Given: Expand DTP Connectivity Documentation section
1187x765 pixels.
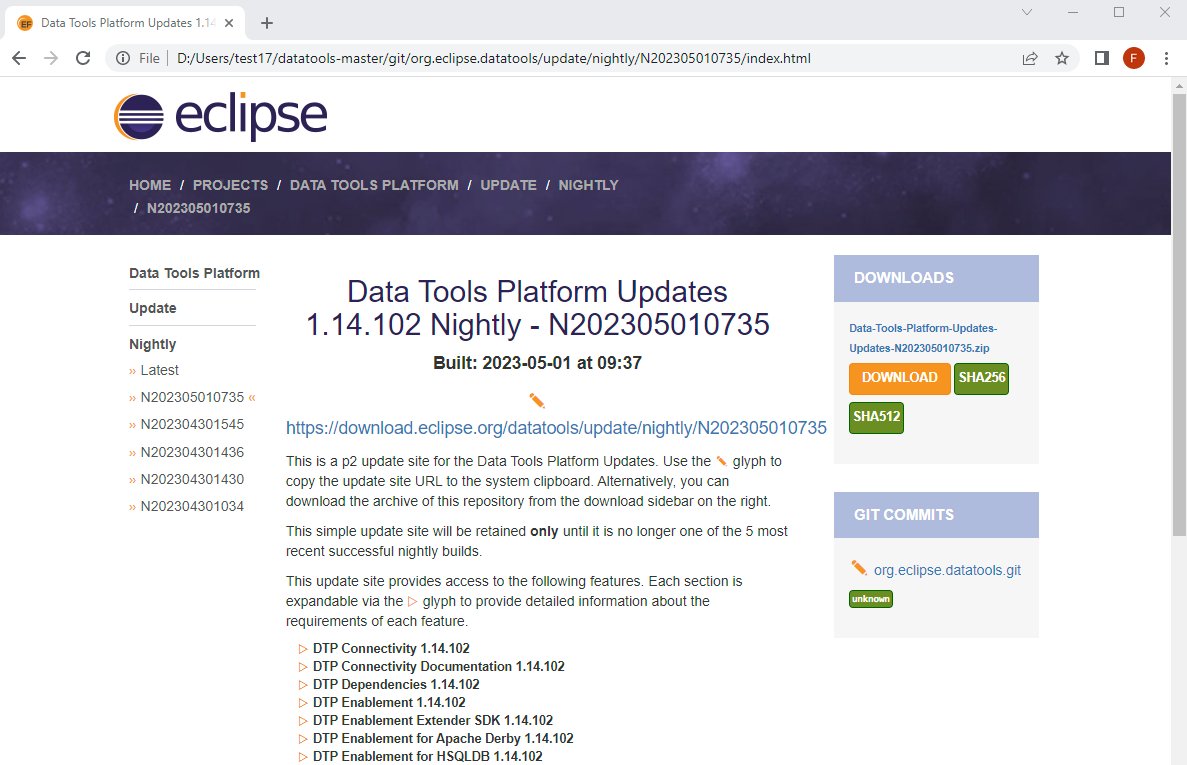Looking at the screenshot, I should [x=303, y=667].
